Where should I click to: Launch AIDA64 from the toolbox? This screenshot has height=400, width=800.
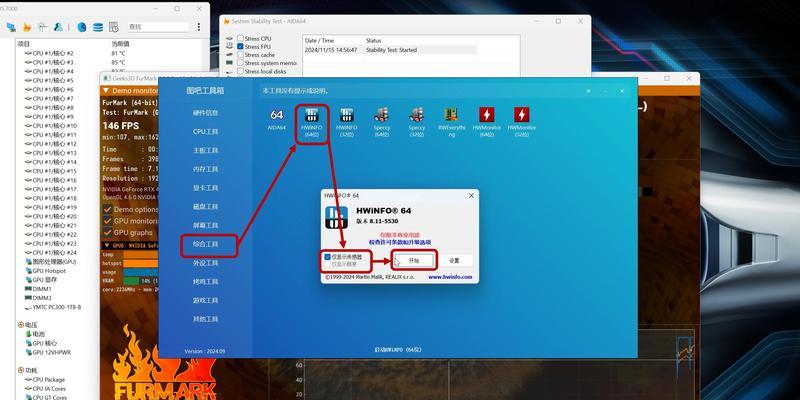[277, 119]
